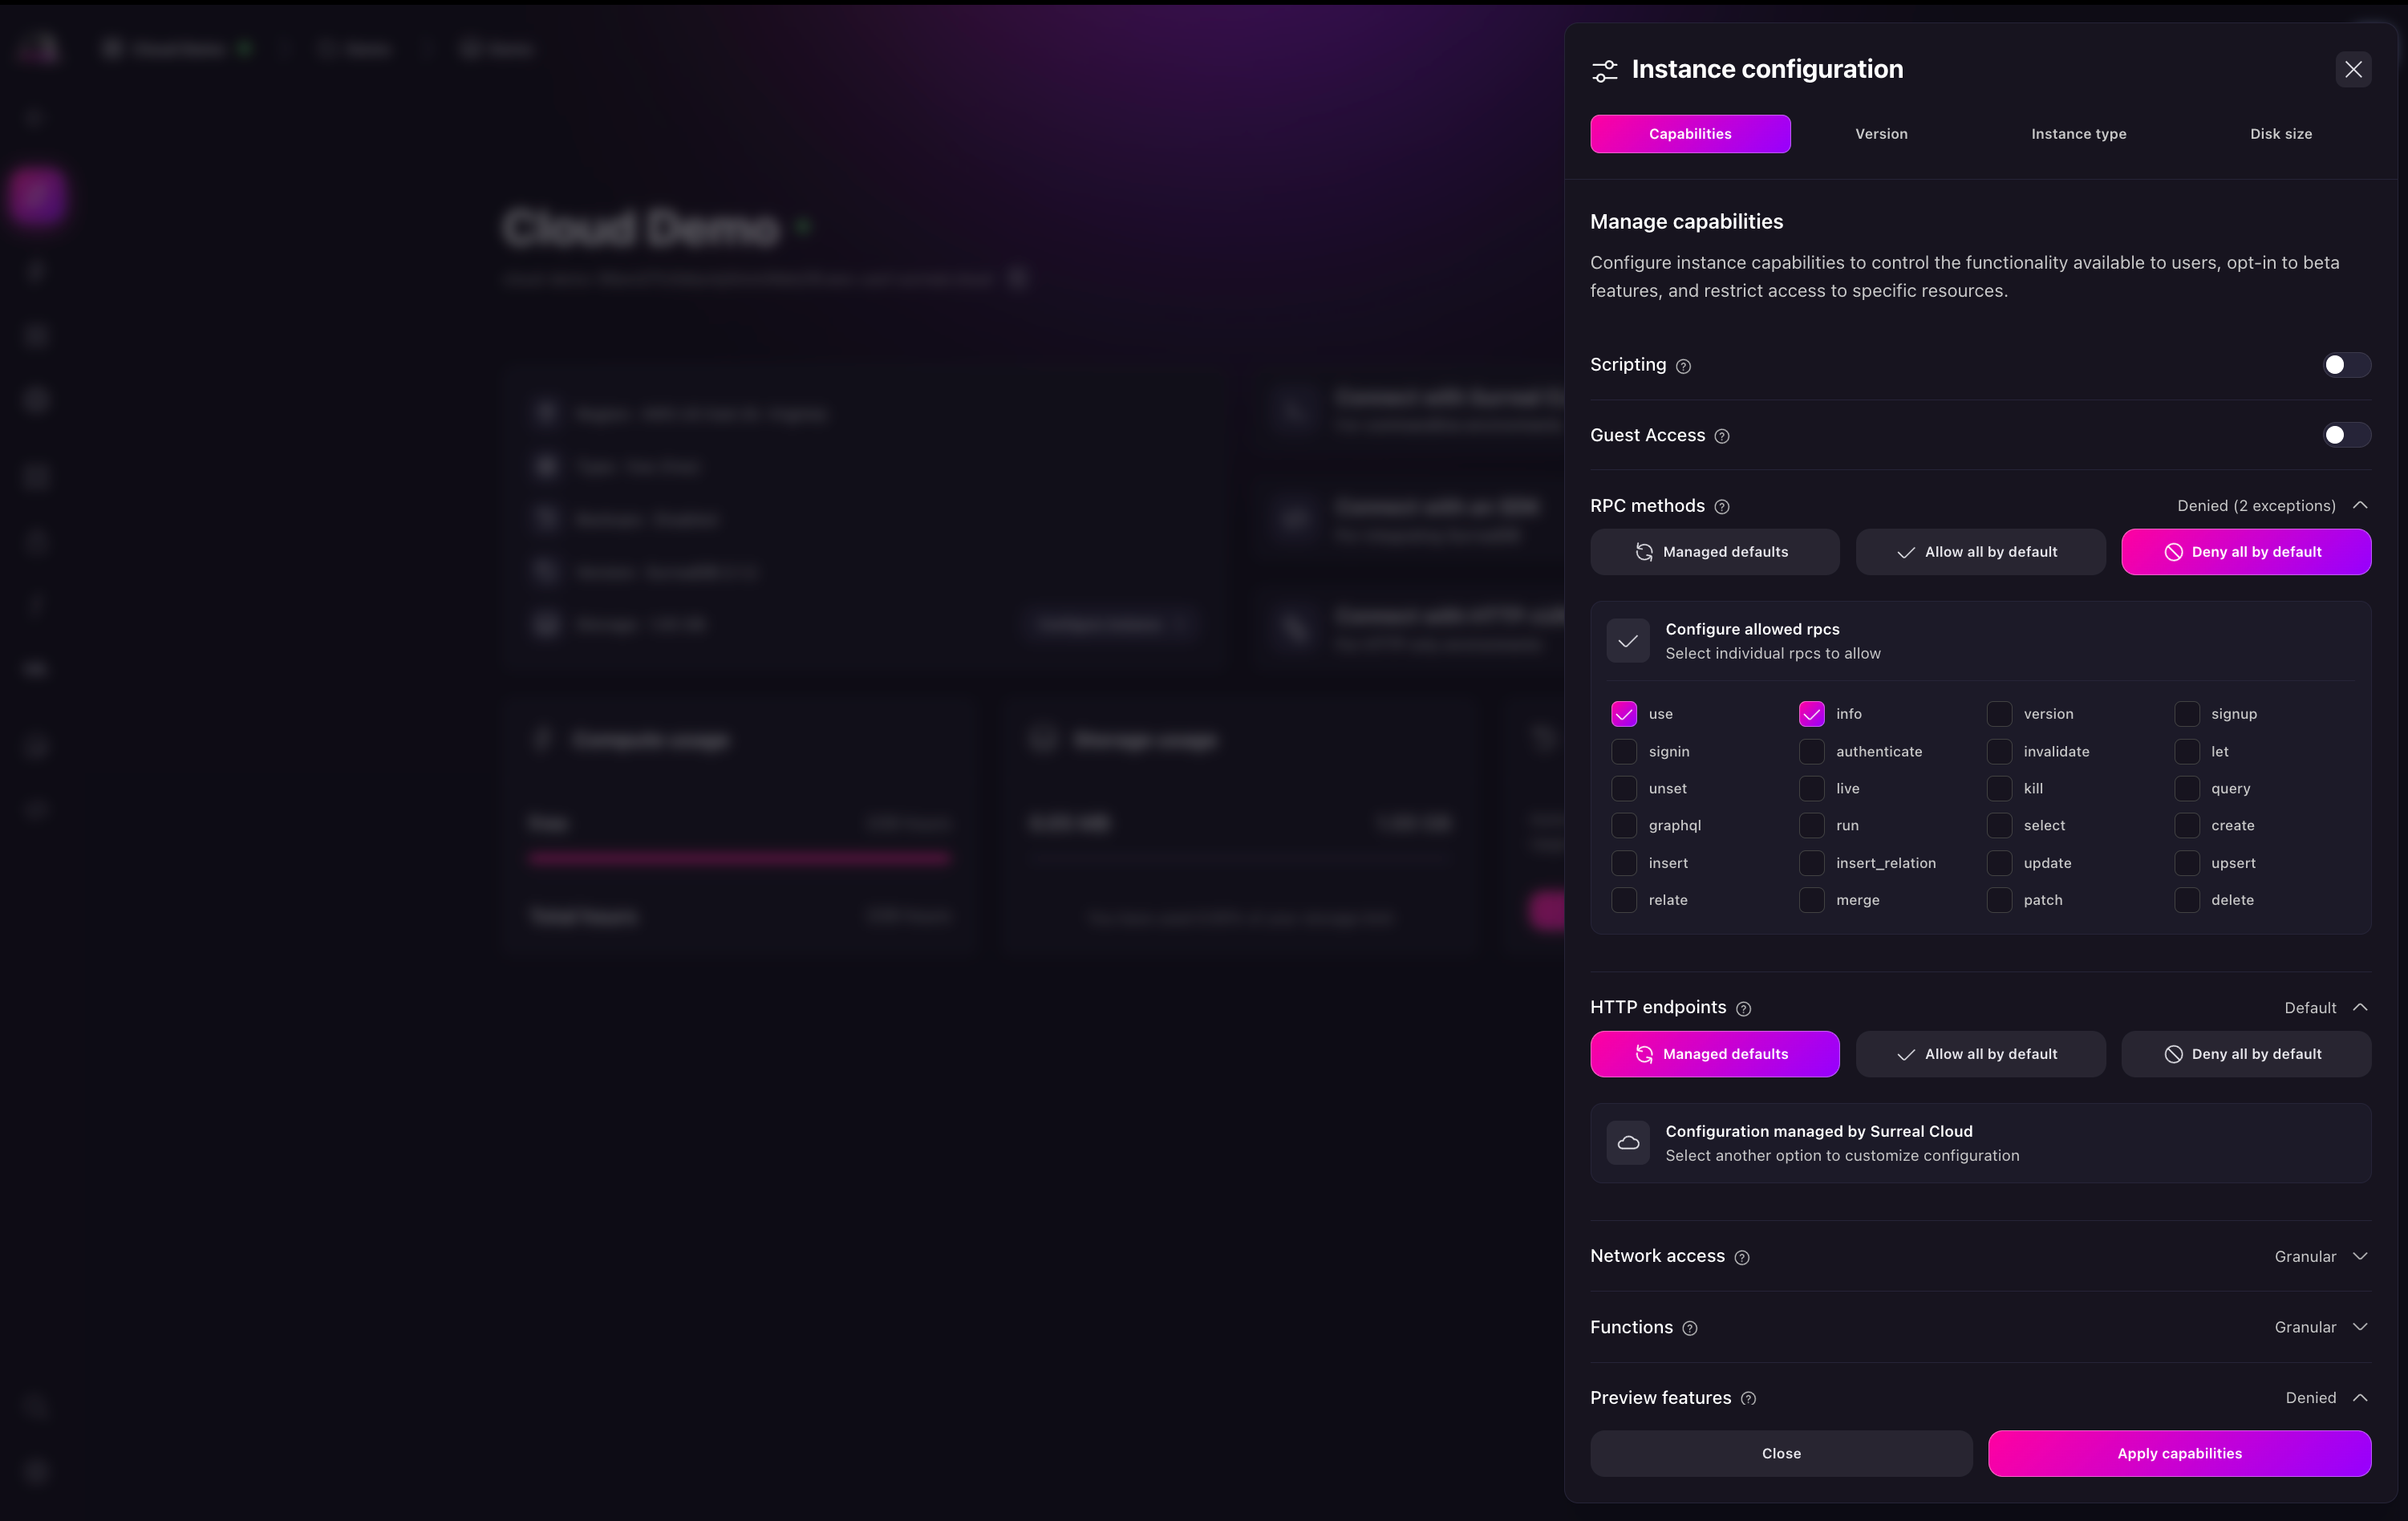Click the Preview features help icon
This screenshot has height=1521, width=2408.
pyautogui.click(x=1748, y=1399)
